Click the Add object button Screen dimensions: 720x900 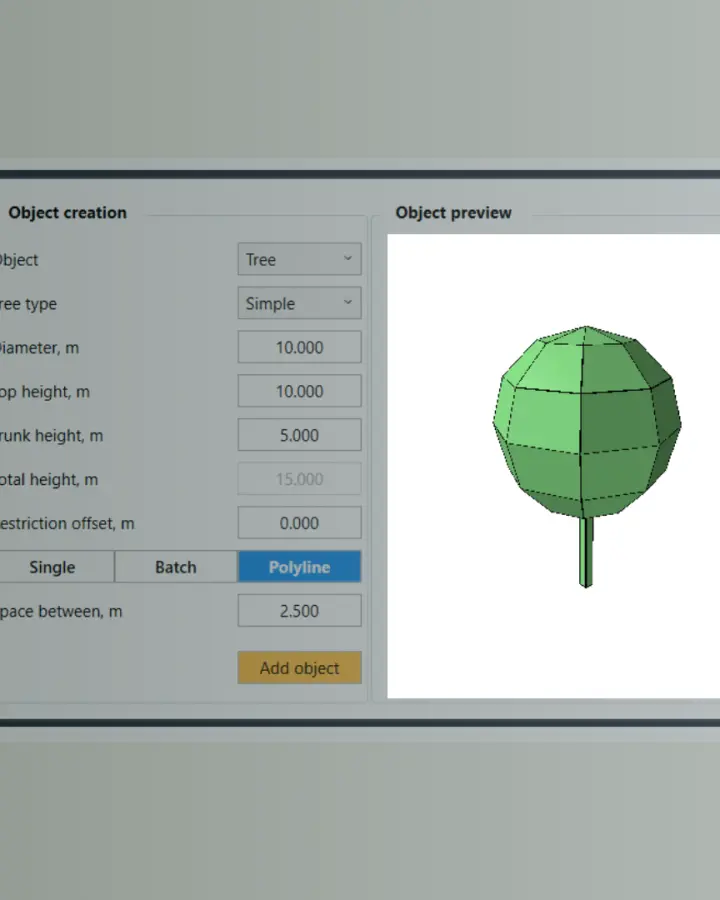click(299, 668)
